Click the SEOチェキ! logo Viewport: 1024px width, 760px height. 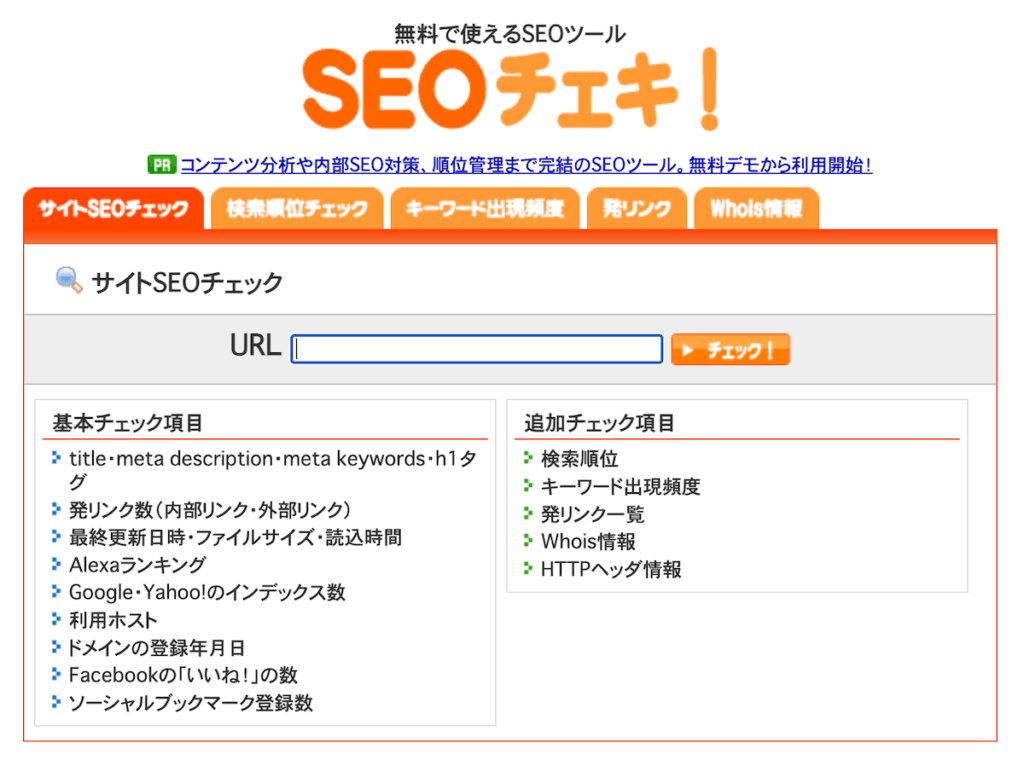(510, 90)
